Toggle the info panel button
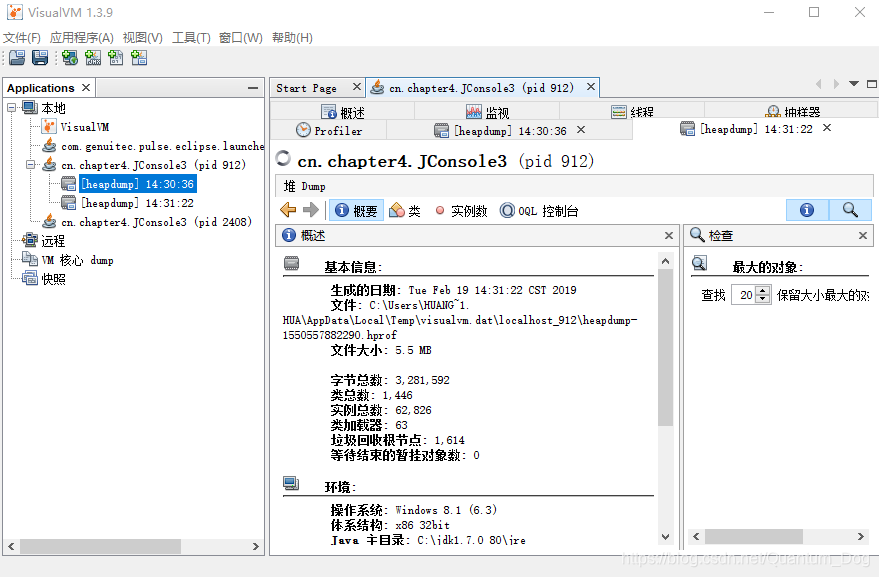This screenshot has width=879, height=577. [x=807, y=210]
